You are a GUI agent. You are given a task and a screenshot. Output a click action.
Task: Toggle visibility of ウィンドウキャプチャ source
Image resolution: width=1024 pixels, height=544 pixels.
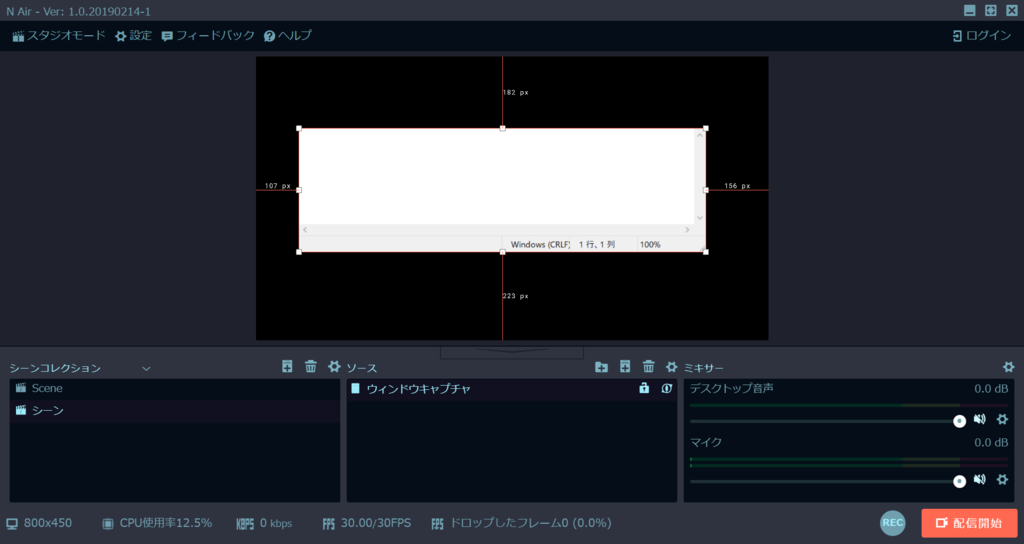[667, 388]
